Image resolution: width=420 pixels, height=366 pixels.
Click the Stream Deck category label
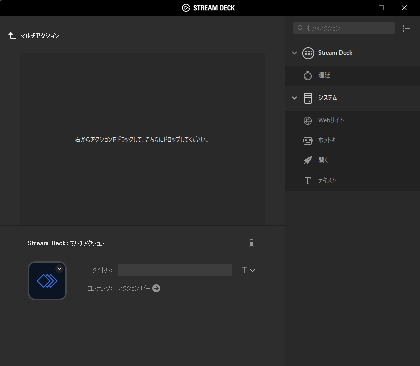335,53
